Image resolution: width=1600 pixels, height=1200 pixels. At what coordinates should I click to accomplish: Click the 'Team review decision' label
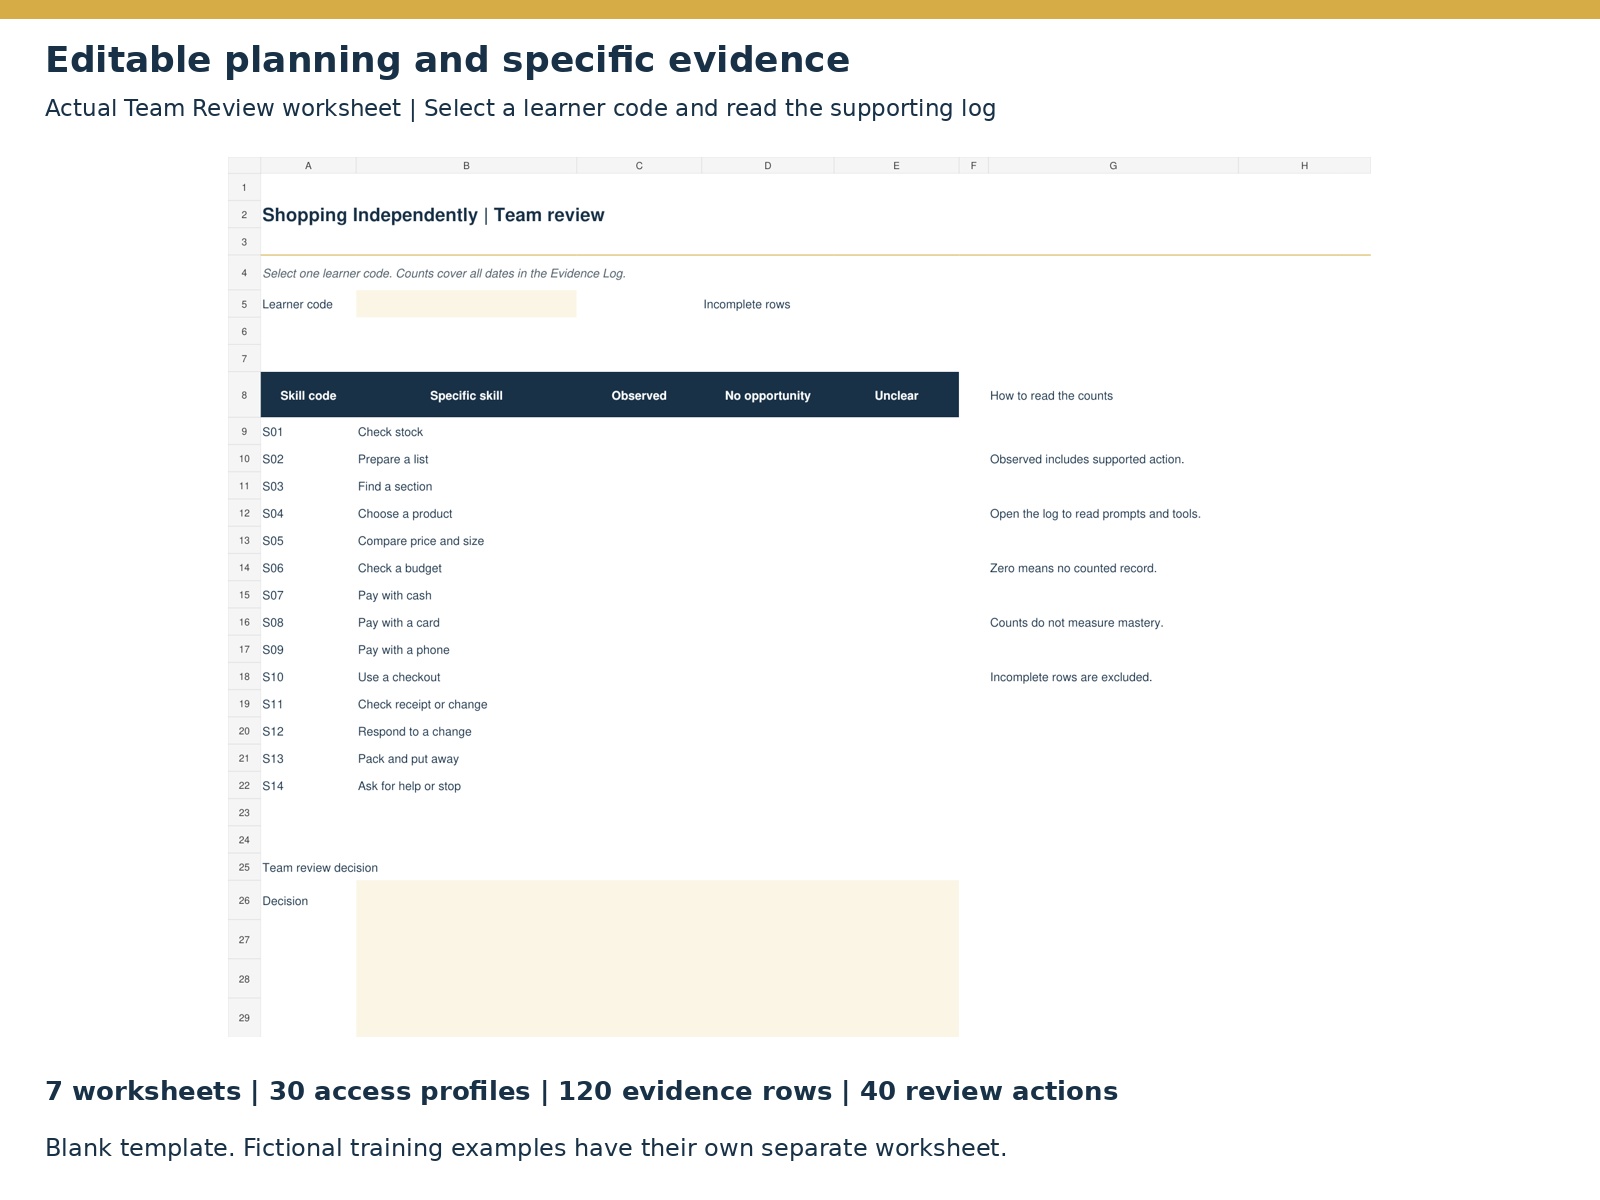coord(320,868)
